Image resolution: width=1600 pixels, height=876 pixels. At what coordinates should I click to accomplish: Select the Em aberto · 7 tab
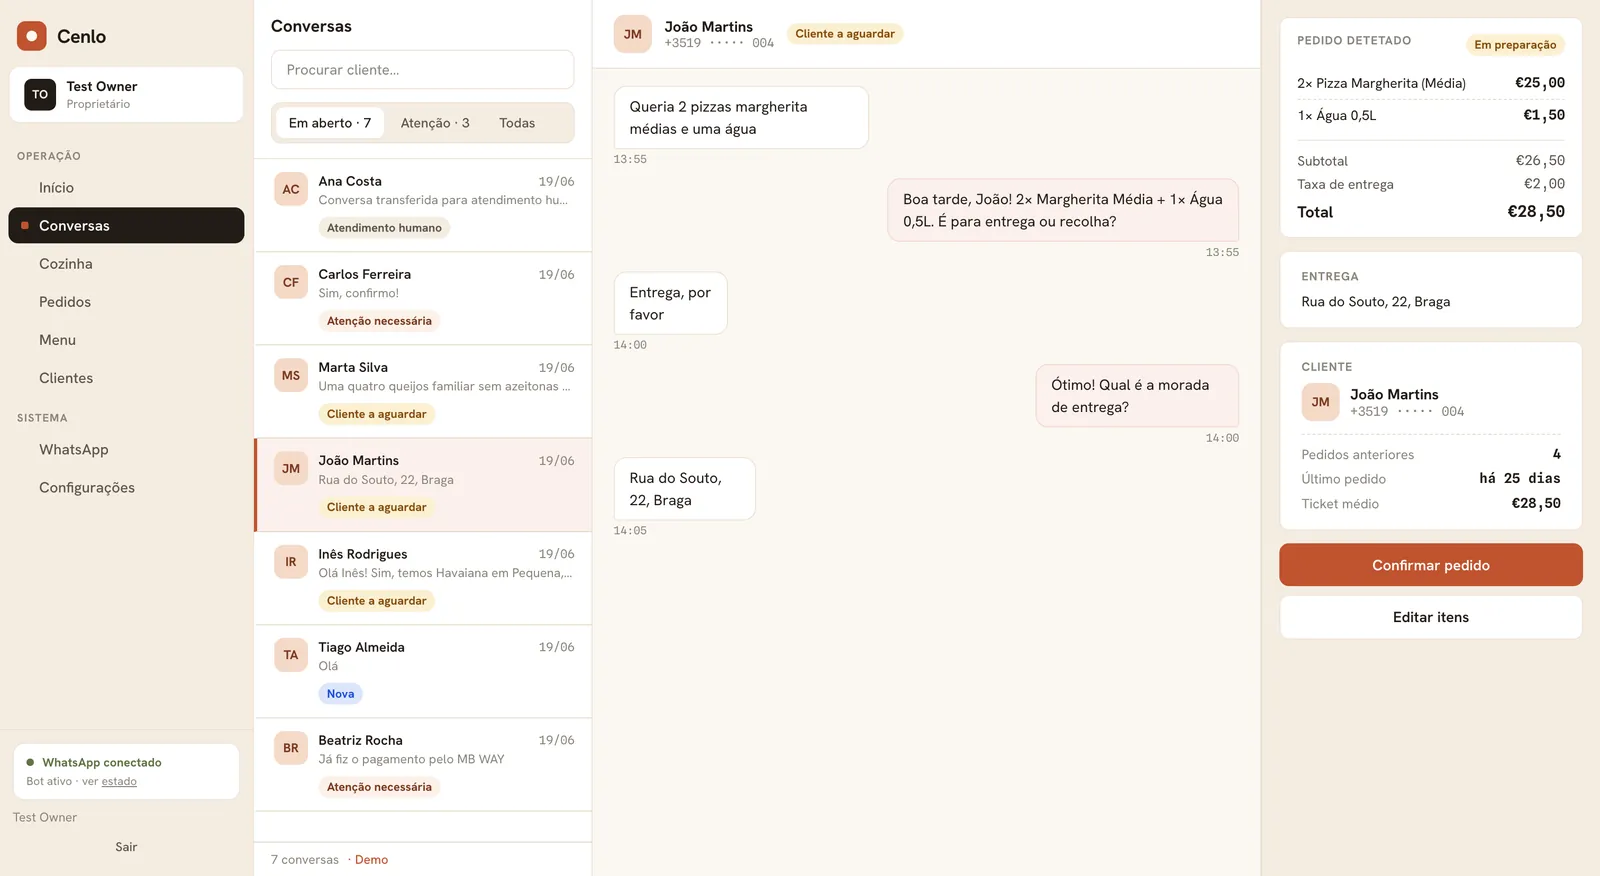(x=330, y=123)
